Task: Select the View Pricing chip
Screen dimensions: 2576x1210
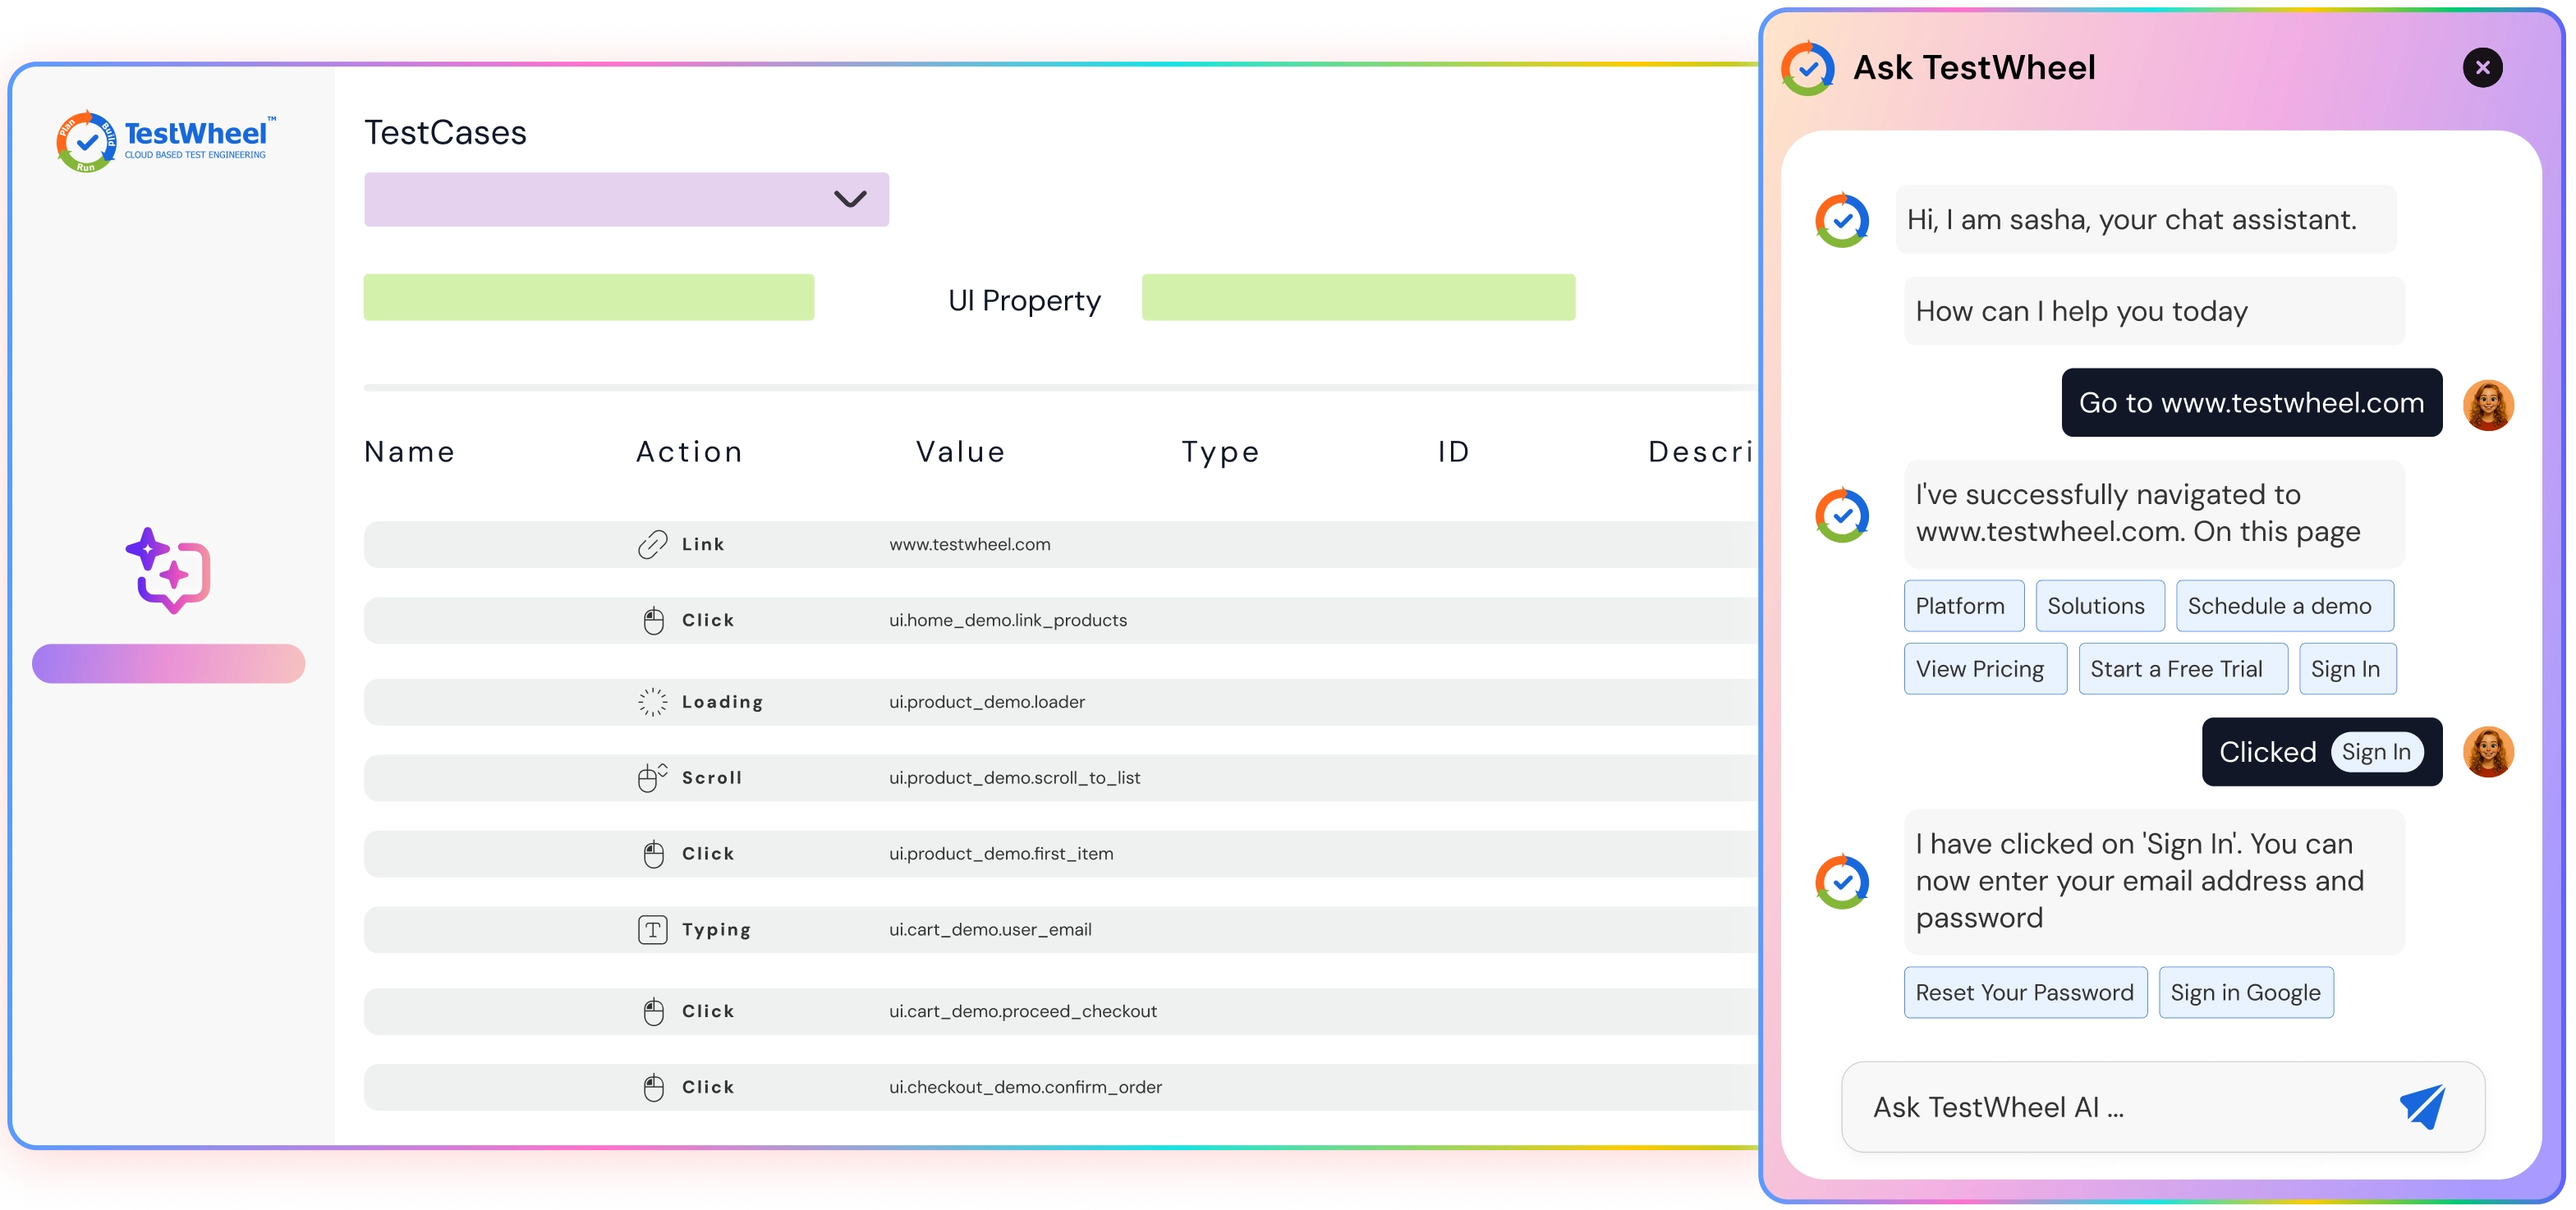Action: [1983, 669]
